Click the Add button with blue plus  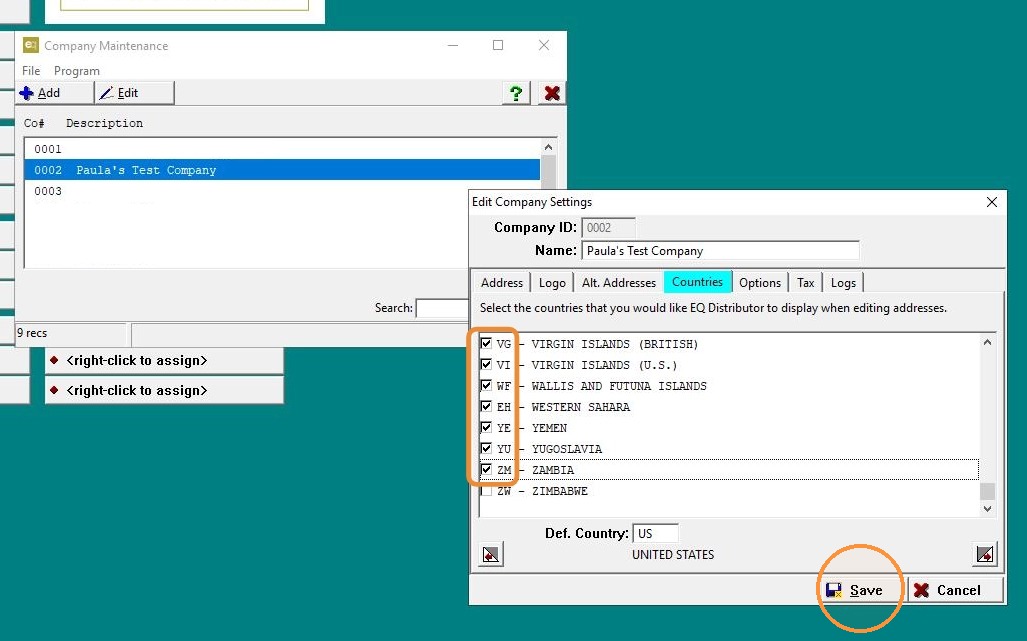click(x=54, y=93)
